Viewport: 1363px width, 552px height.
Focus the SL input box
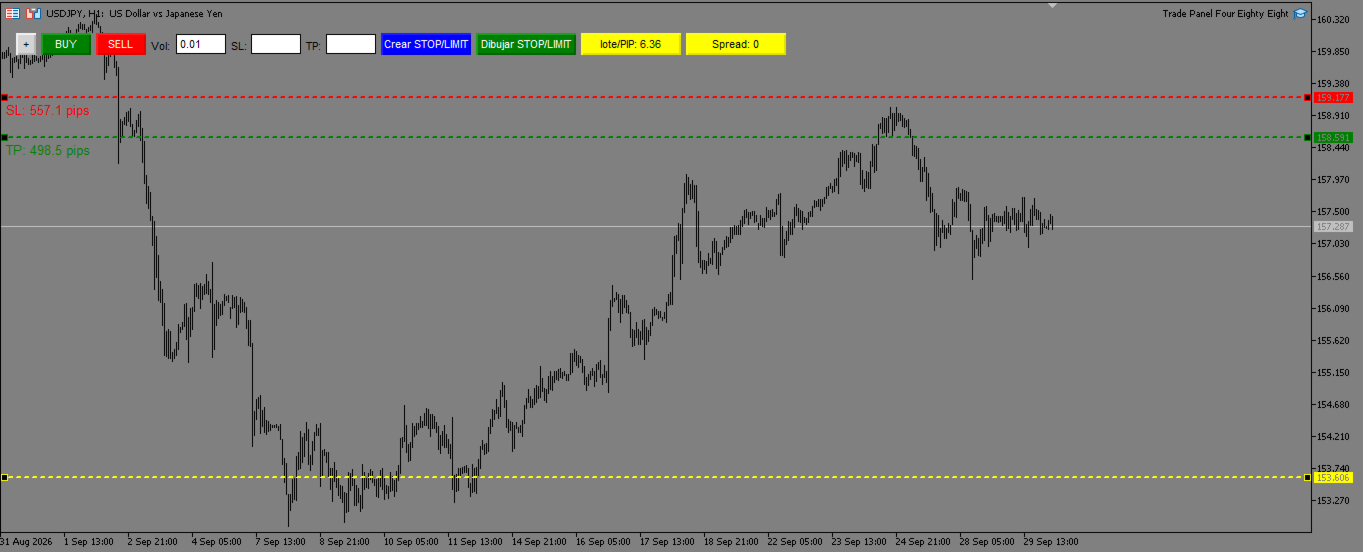point(276,44)
